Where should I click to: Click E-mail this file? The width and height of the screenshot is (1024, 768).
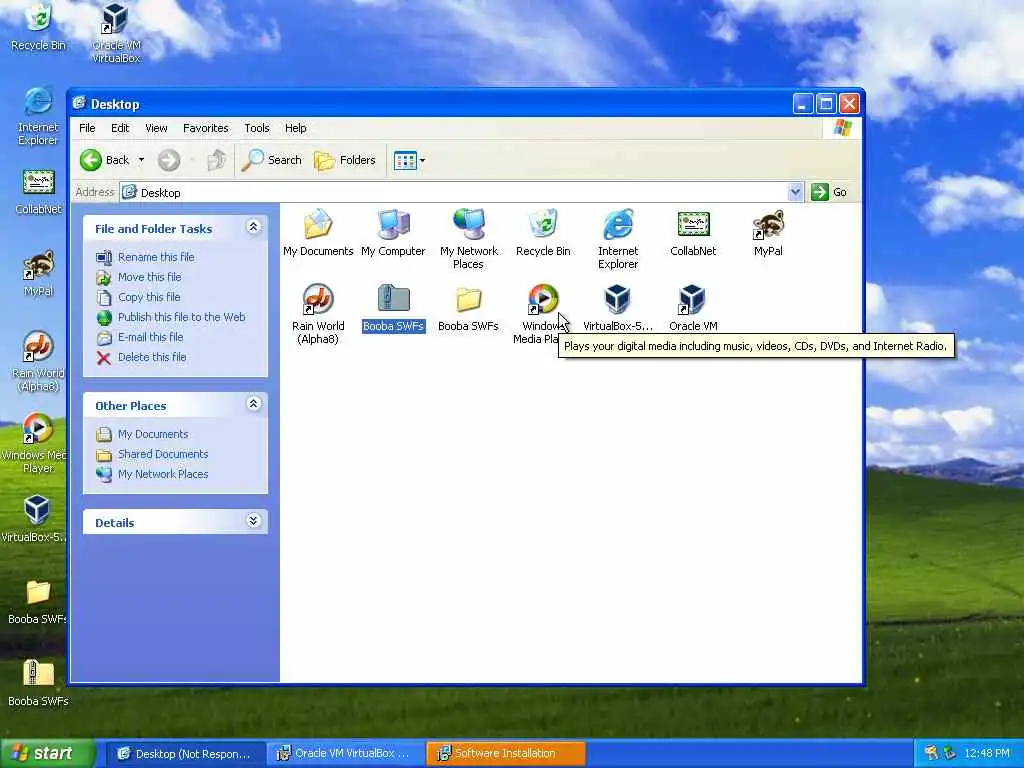pyautogui.click(x=140, y=337)
